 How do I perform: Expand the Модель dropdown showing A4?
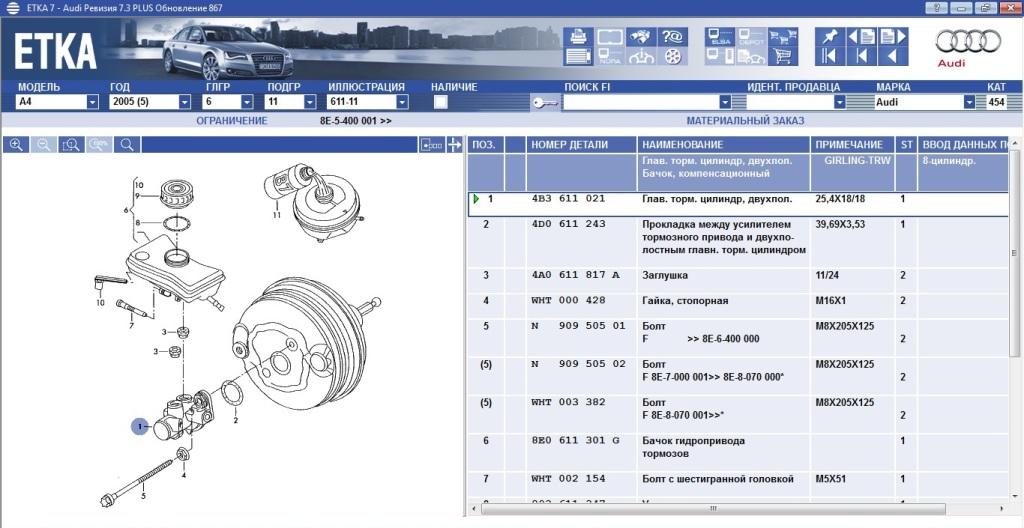pyautogui.click(x=92, y=102)
